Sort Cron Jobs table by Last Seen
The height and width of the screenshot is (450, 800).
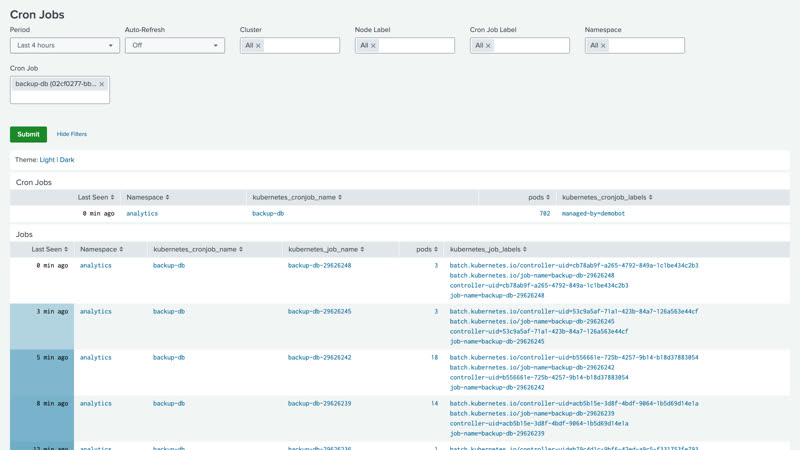96,197
